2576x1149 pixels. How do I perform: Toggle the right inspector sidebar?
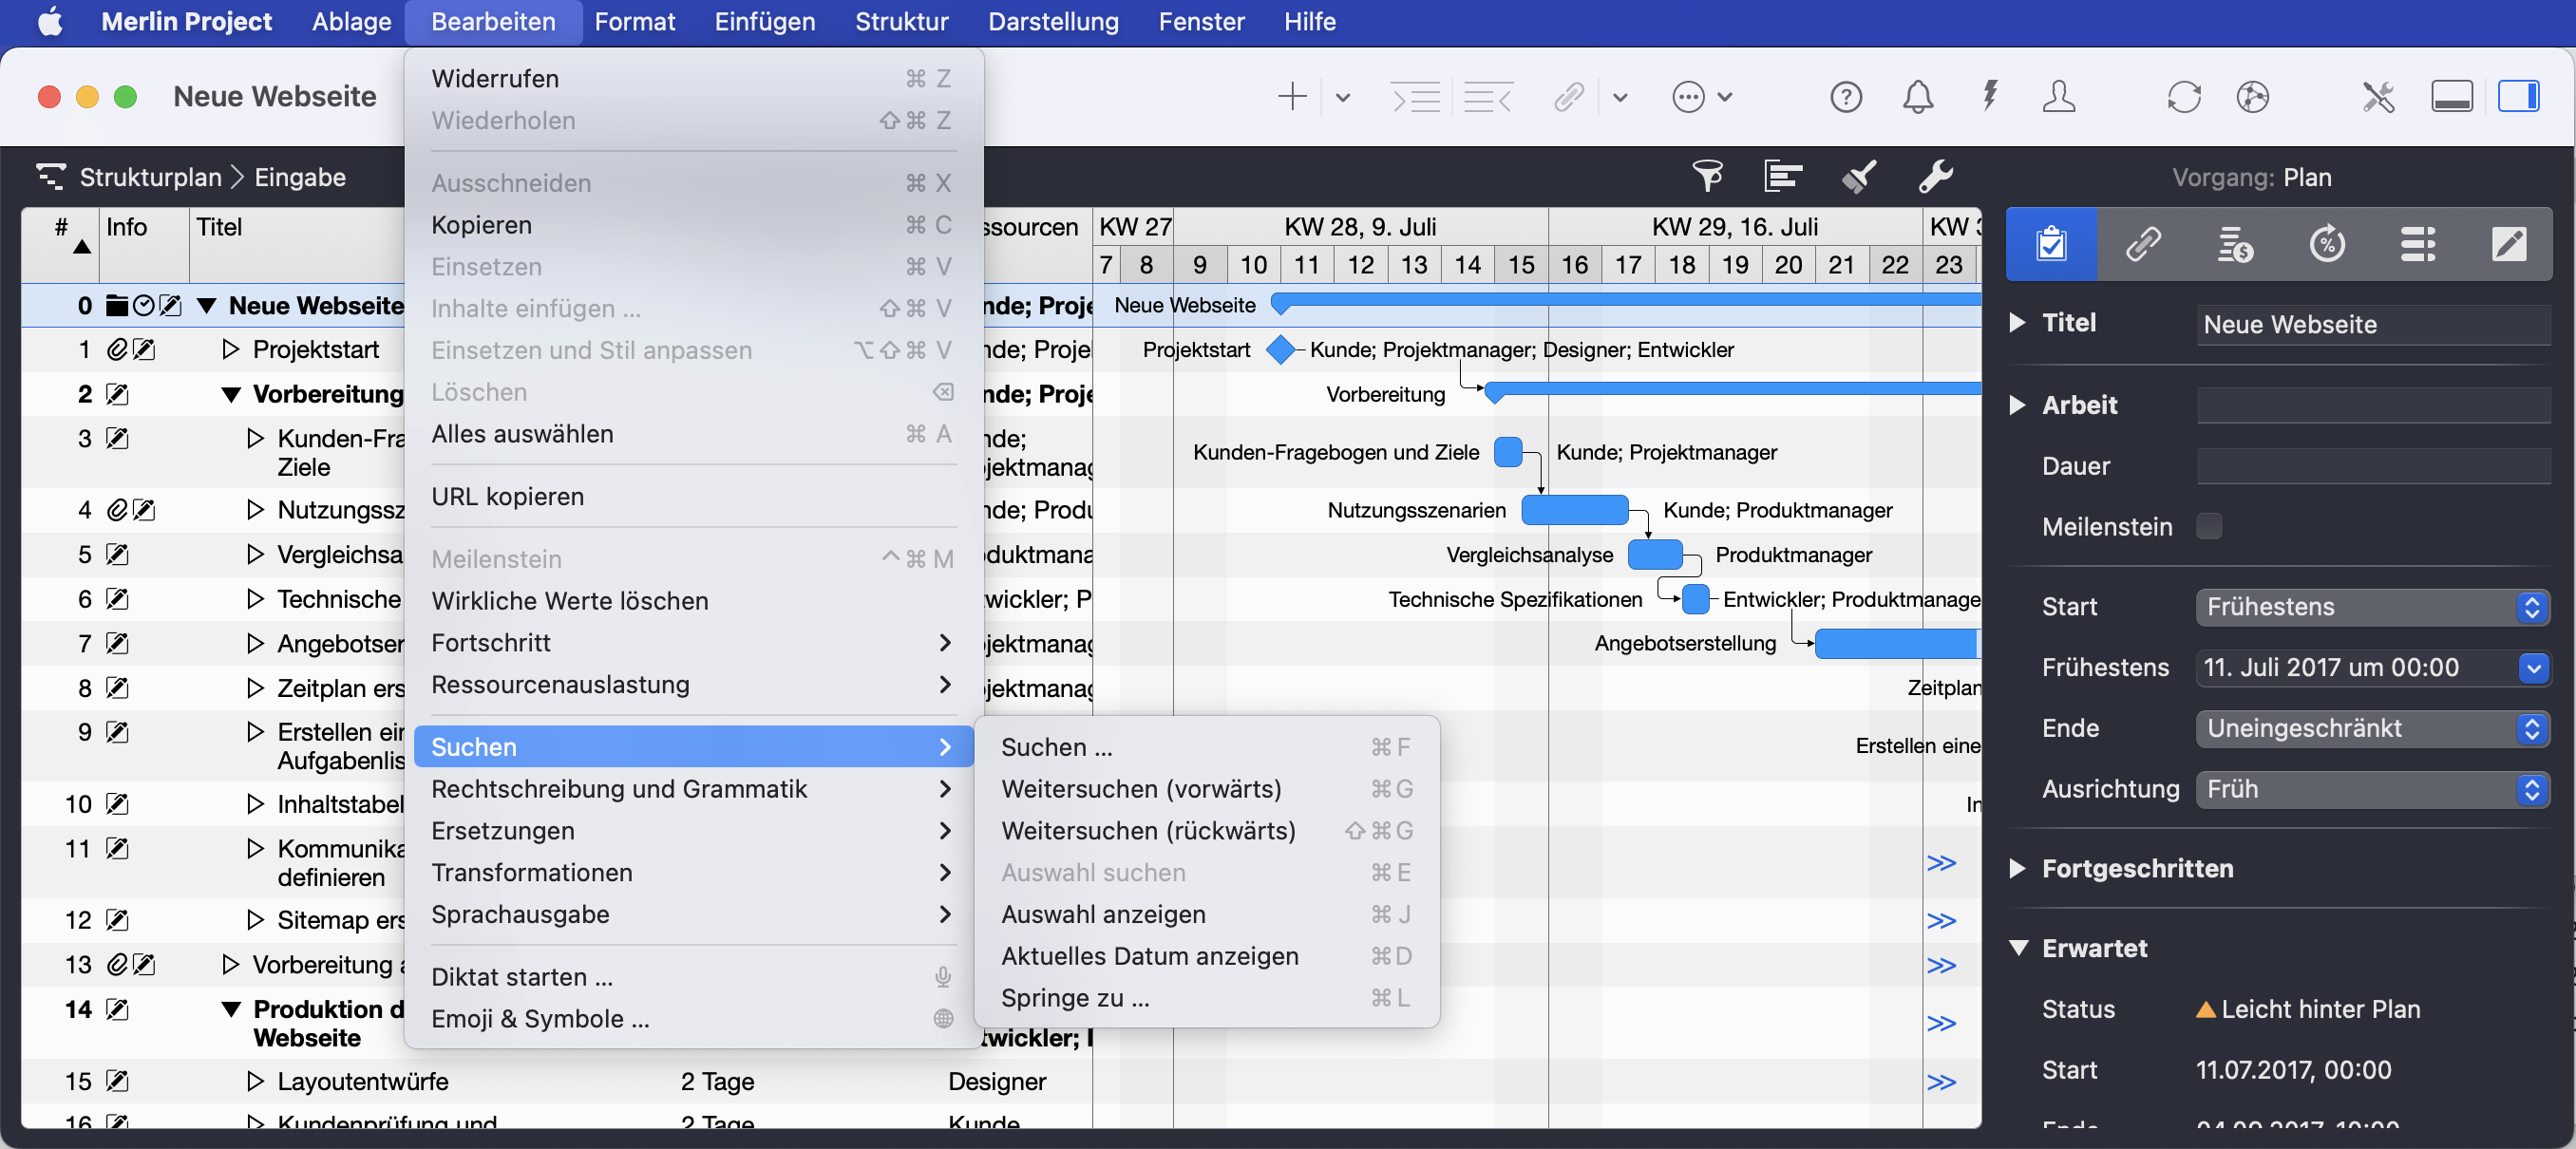2518,97
